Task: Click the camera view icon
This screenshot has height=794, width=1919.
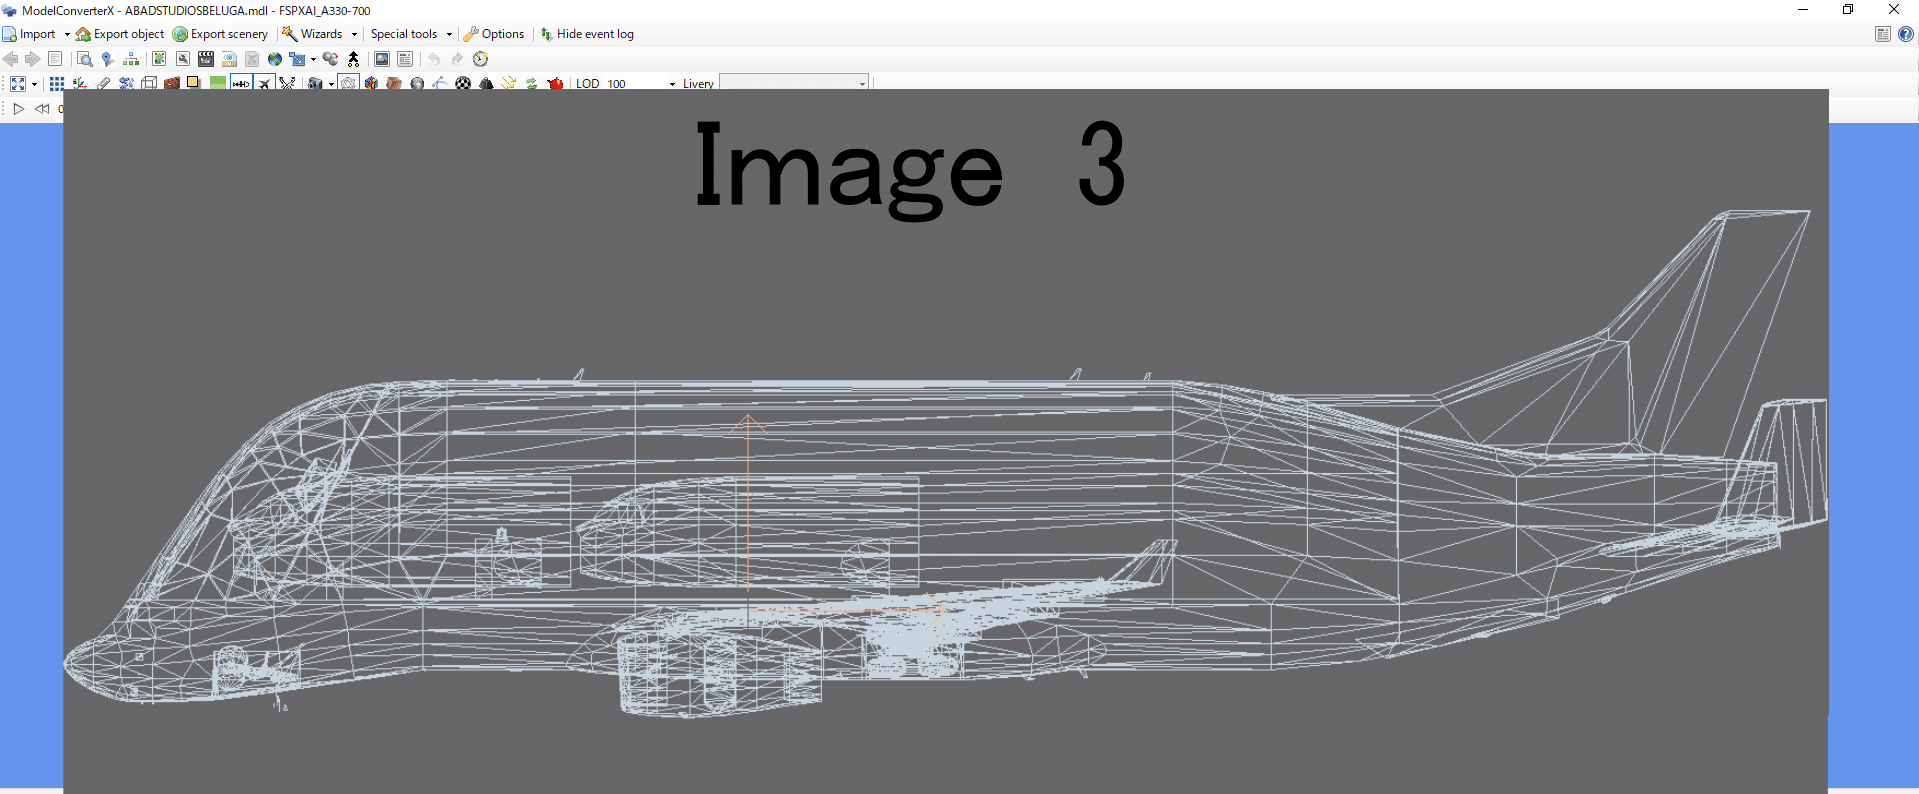Action: point(315,84)
